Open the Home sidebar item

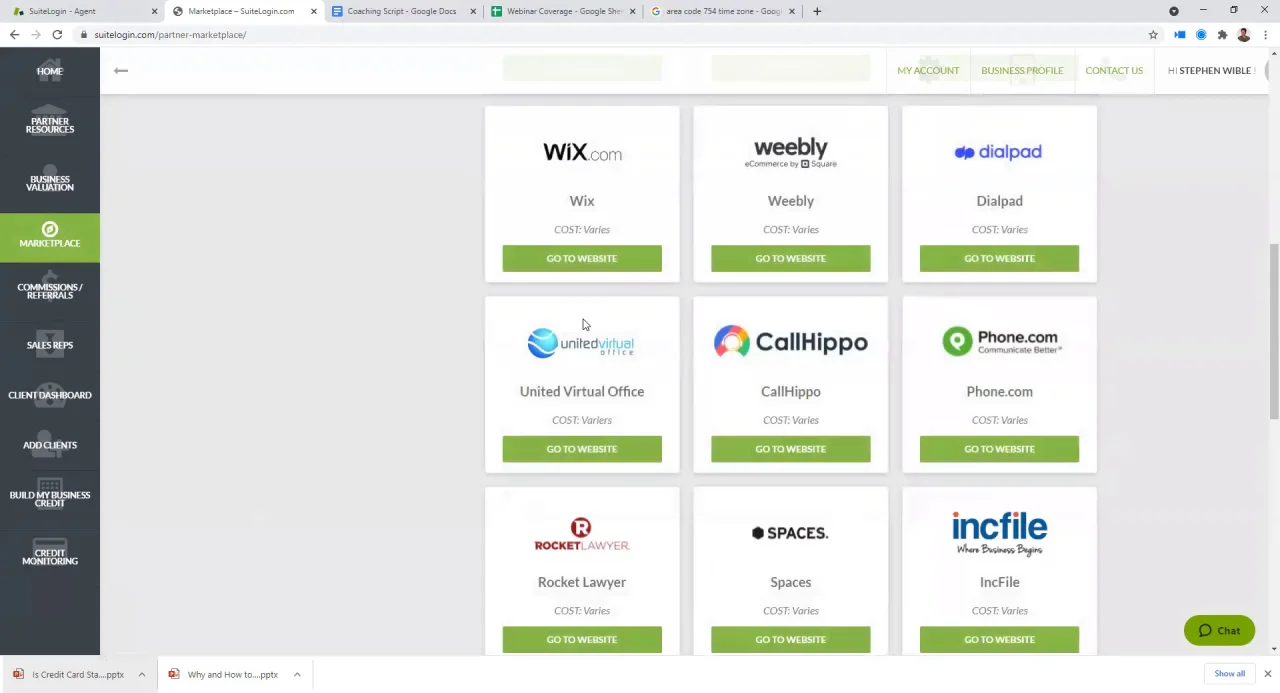click(50, 71)
